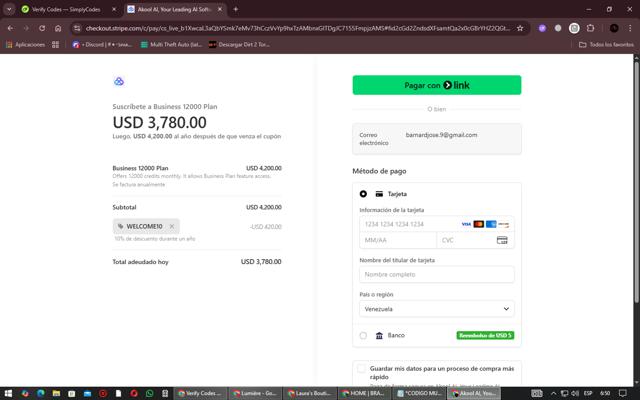The height and width of the screenshot is (400, 640).
Task: Open Todos los favoritos folder
Action: [607, 44]
